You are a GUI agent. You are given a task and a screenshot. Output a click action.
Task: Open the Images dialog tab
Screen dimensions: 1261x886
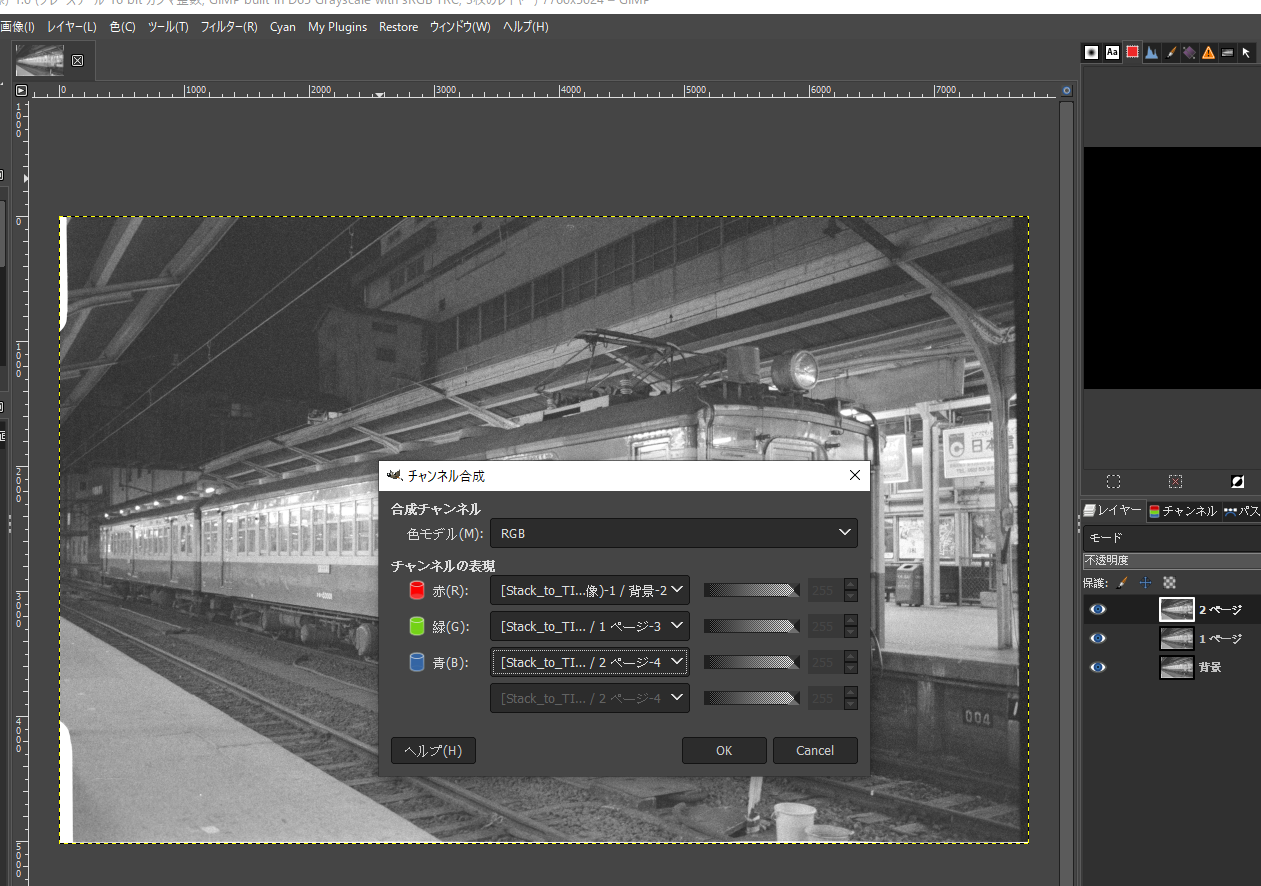(x=1227, y=52)
